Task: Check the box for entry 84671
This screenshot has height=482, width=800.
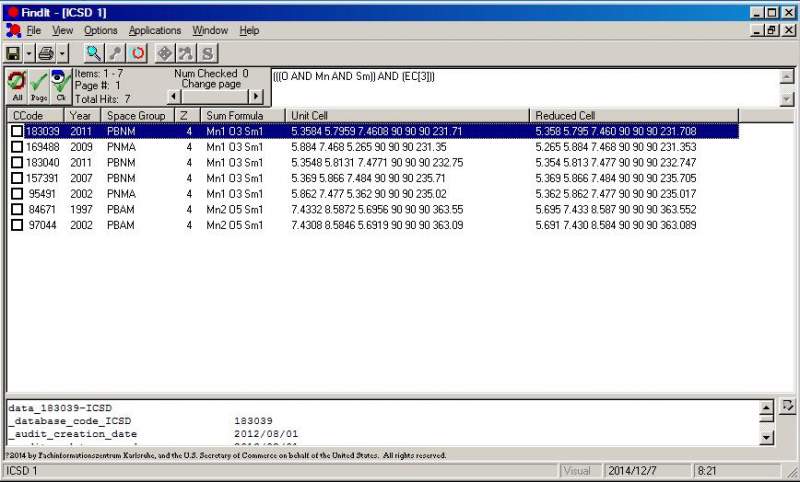Action: pos(17,210)
